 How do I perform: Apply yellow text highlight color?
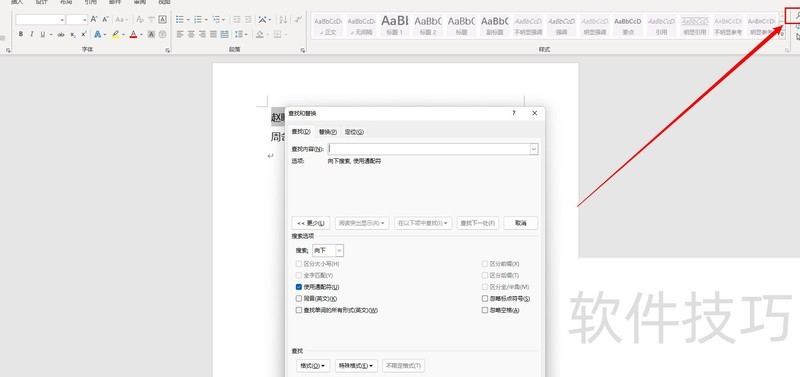pos(115,34)
